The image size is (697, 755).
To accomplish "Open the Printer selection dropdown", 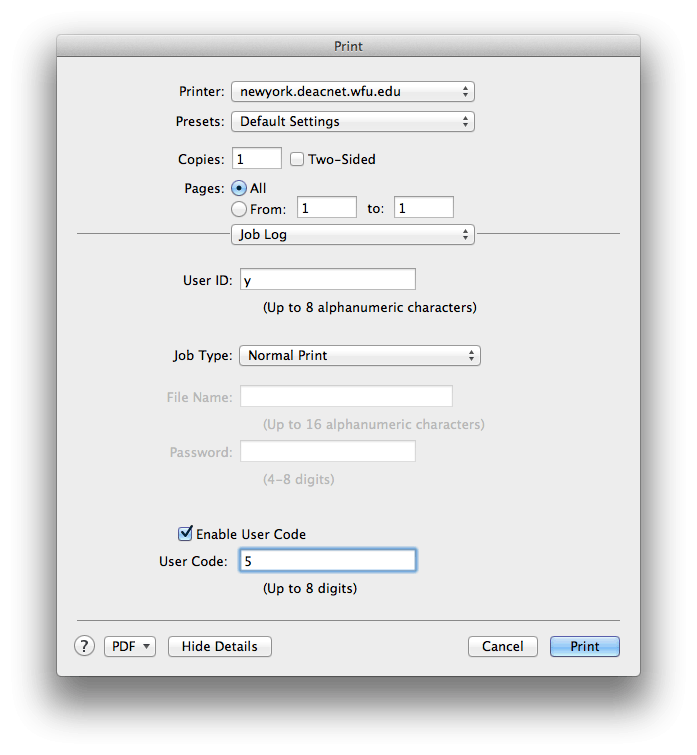I will pyautogui.click(x=353, y=91).
